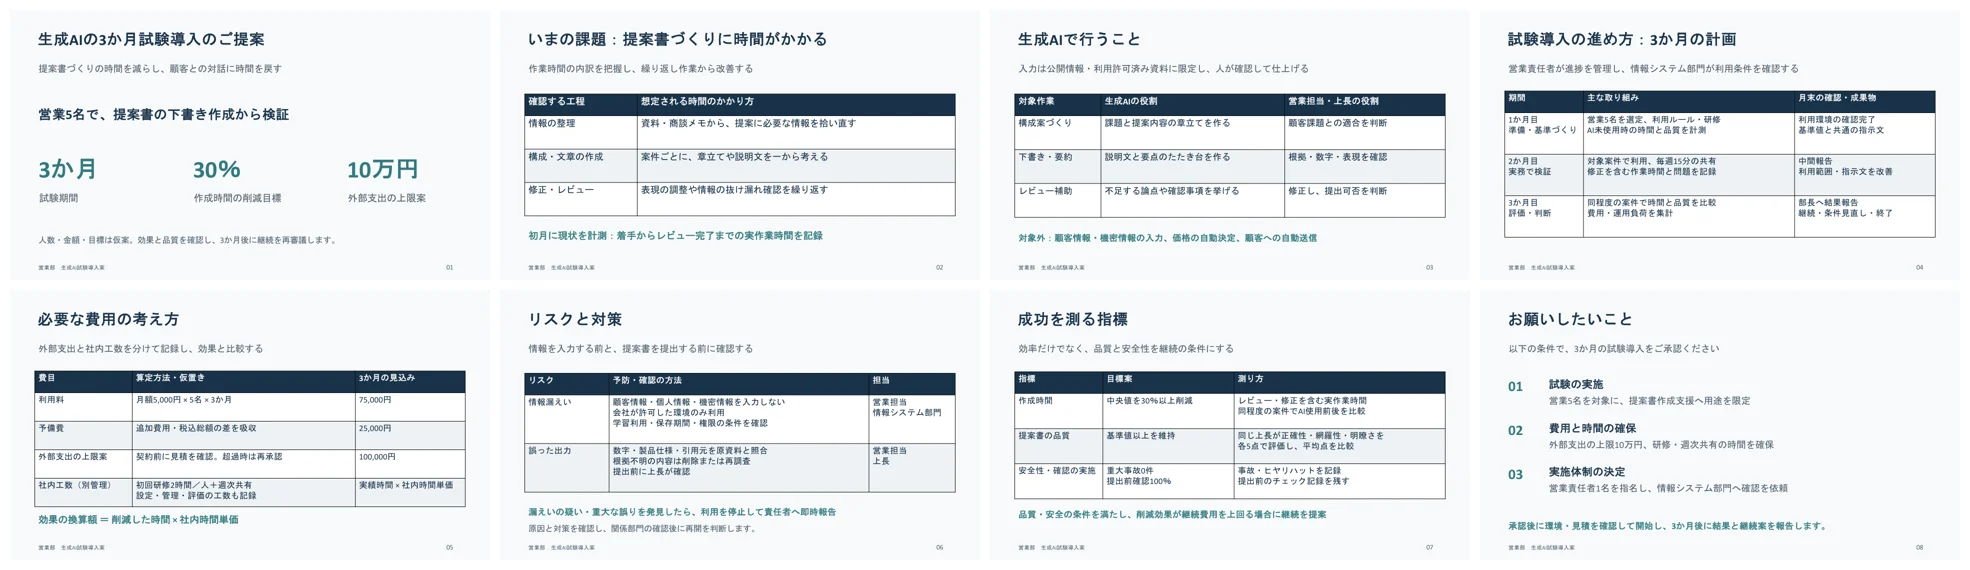Click the green note starting 漏えいの疑い・重大な誤り
This screenshot has height=570, width=1970.
[x=682, y=512]
